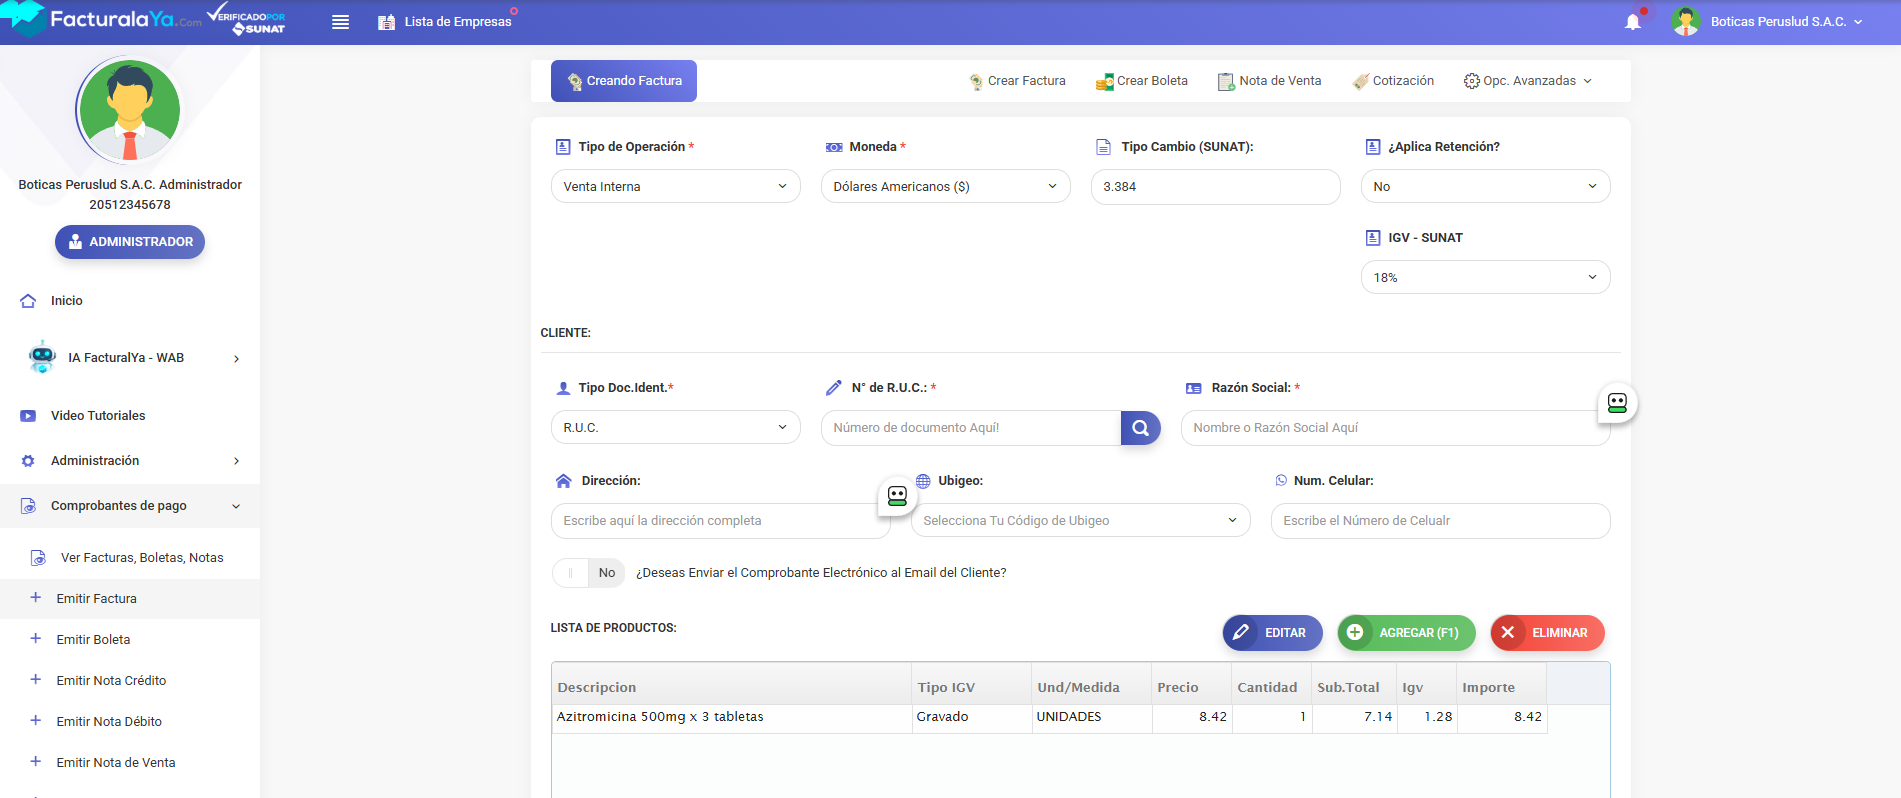Click the large profile picture in sidebar
Image resolution: width=1901 pixels, height=798 pixels.
[x=130, y=110]
